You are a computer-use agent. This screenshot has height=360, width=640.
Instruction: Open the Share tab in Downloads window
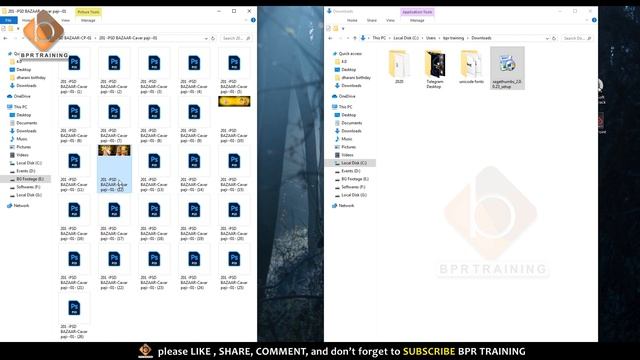372,20
